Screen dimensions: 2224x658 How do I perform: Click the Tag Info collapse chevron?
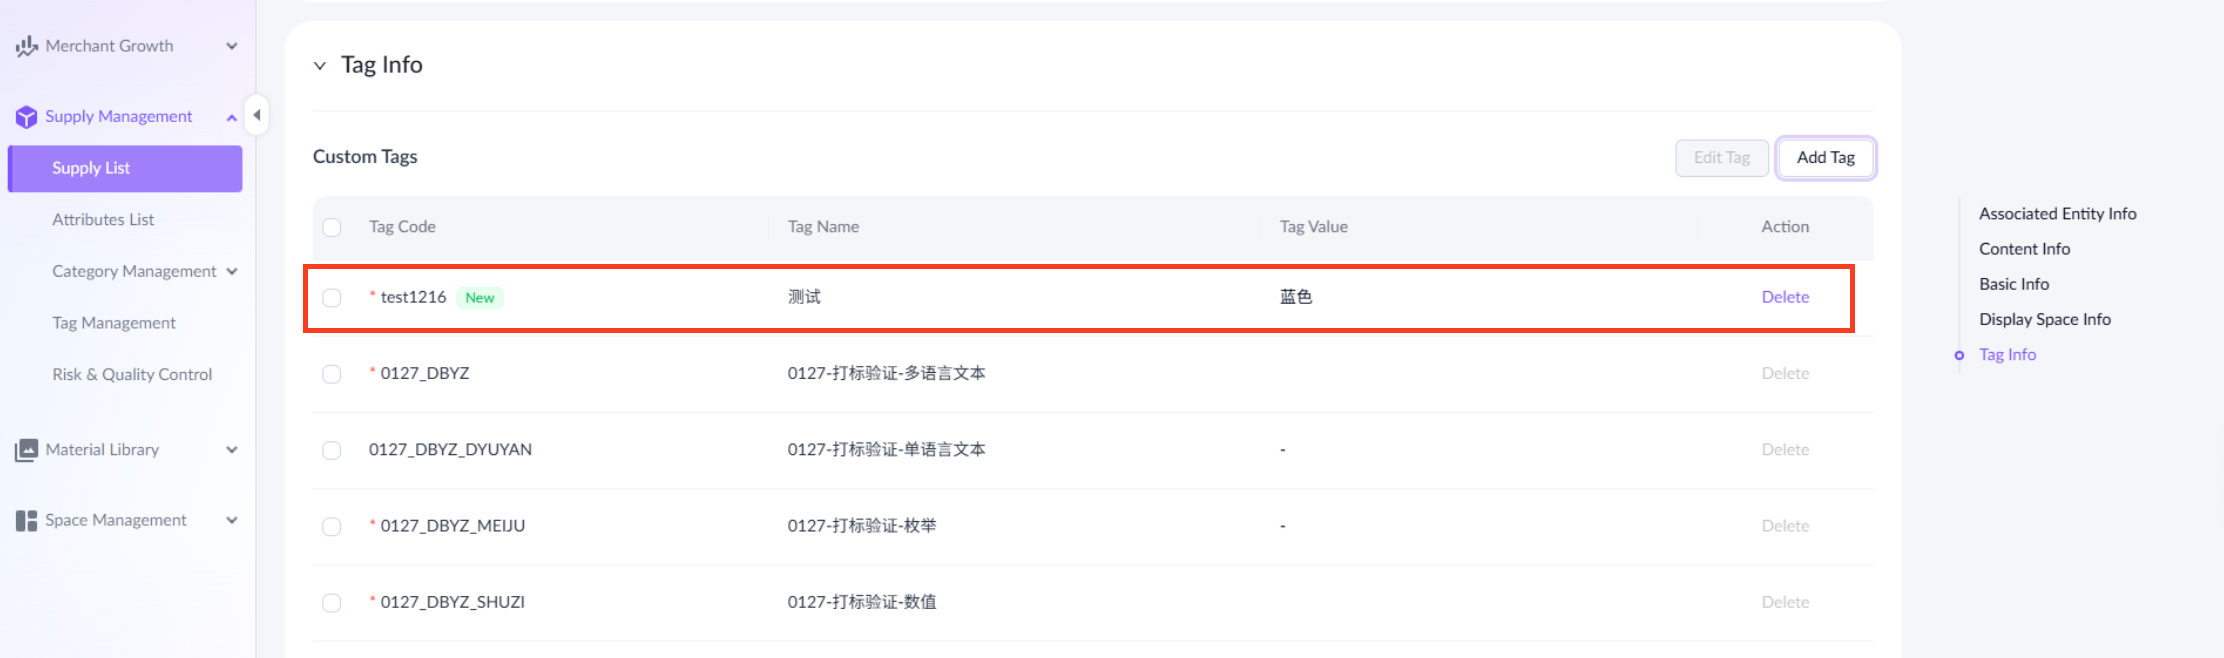click(320, 65)
